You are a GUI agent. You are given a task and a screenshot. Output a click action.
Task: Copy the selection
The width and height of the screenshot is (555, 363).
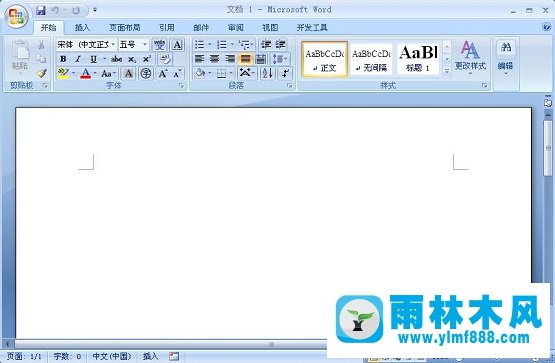(41, 59)
